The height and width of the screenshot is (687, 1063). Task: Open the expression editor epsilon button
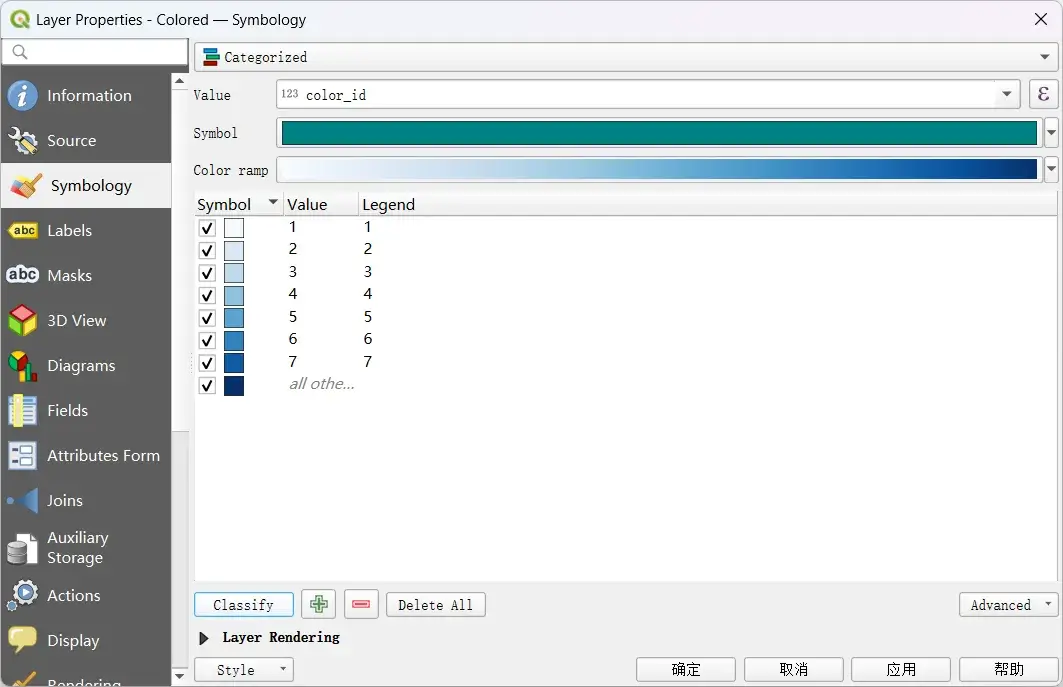(1043, 94)
